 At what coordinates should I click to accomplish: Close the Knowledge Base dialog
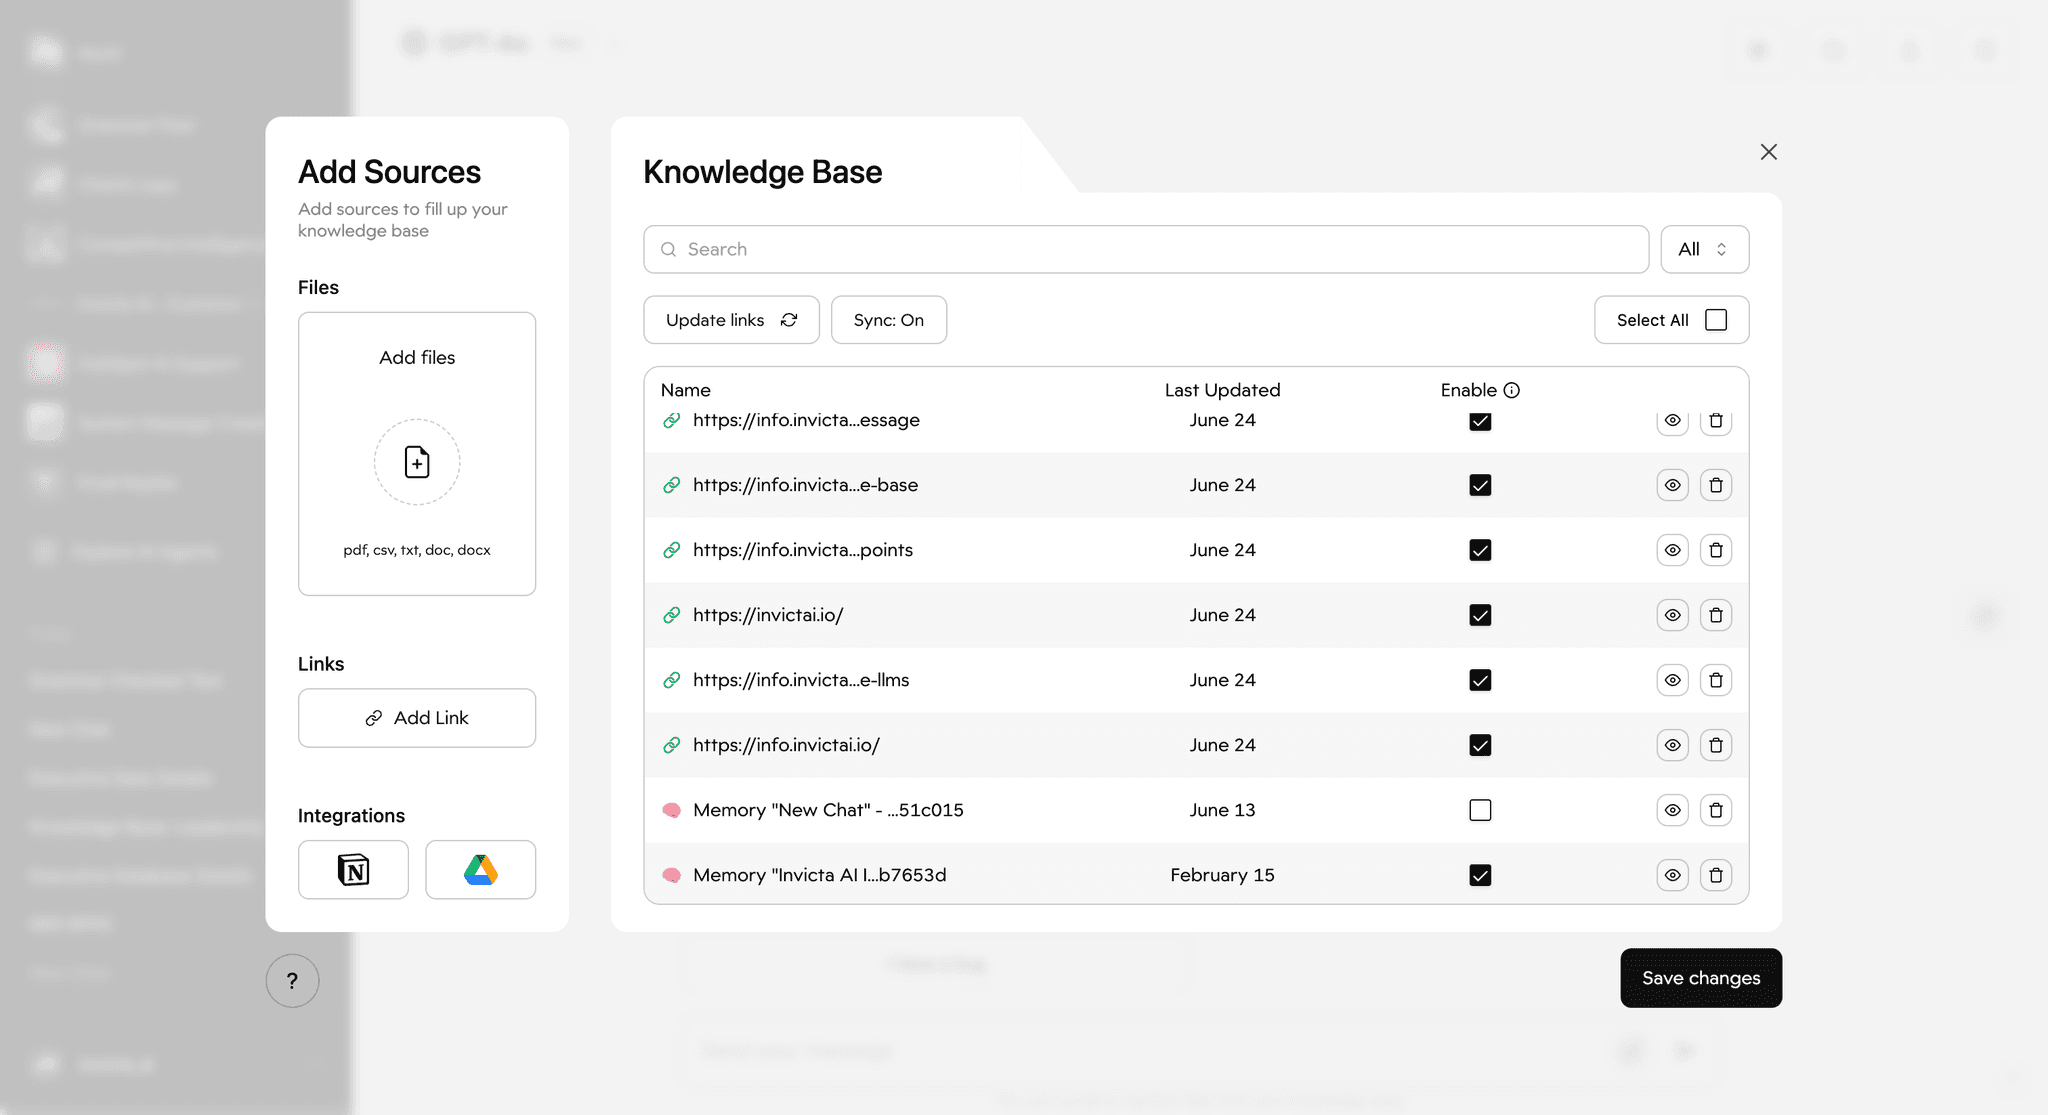click(x=1768, y=152)
